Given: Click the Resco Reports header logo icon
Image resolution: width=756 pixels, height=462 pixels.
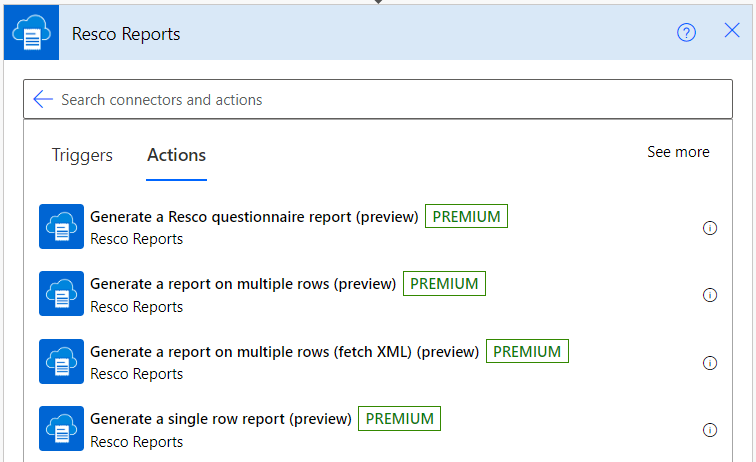Looking at the screenshot, I should coord(31,33).
